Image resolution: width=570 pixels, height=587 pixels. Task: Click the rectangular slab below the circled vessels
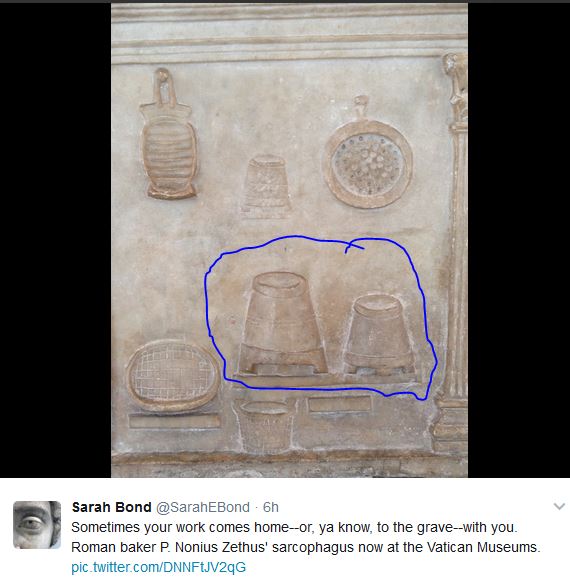(x=340, y=404)
